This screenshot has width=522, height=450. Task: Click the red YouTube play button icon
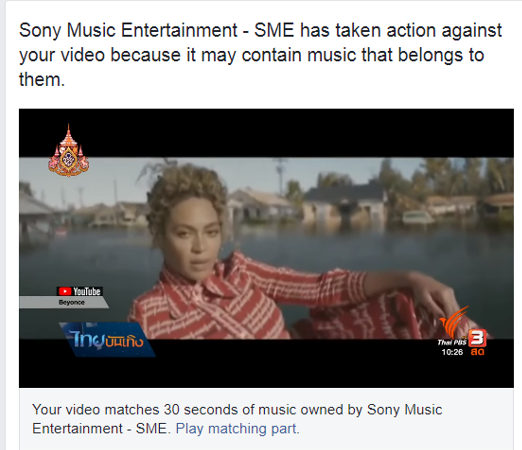pos(65,291)
